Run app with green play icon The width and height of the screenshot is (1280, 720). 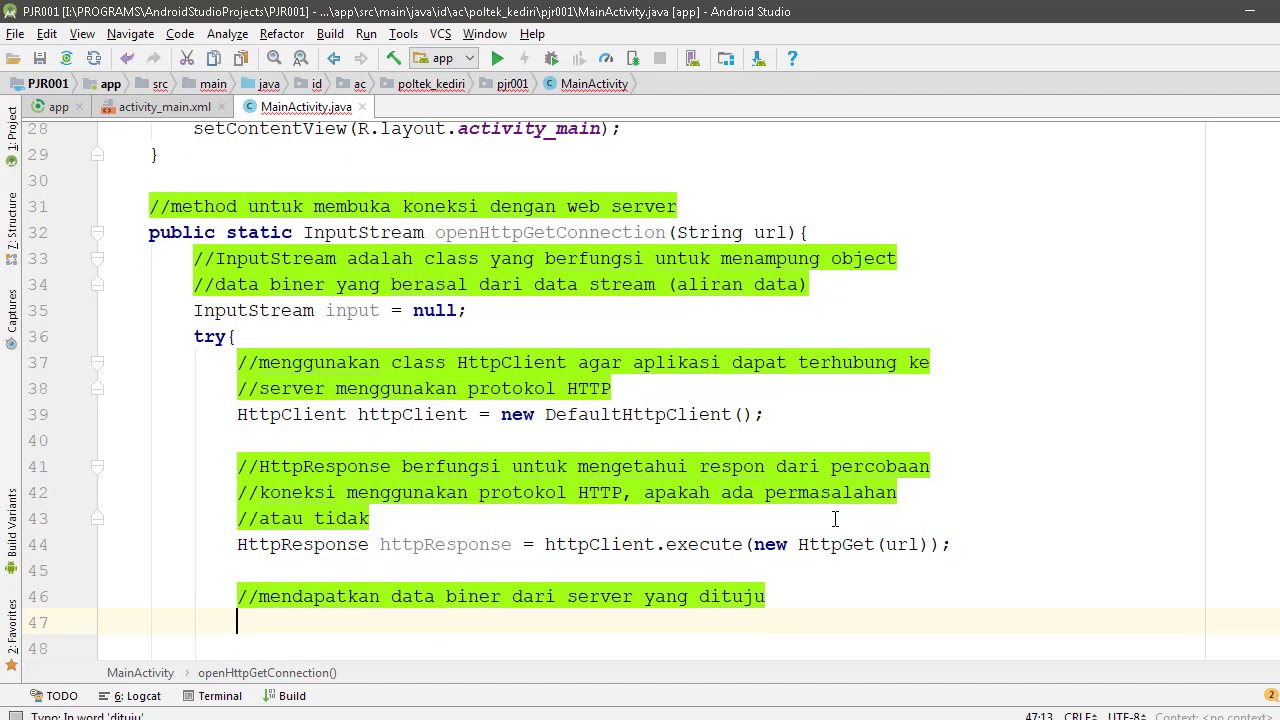497,59
